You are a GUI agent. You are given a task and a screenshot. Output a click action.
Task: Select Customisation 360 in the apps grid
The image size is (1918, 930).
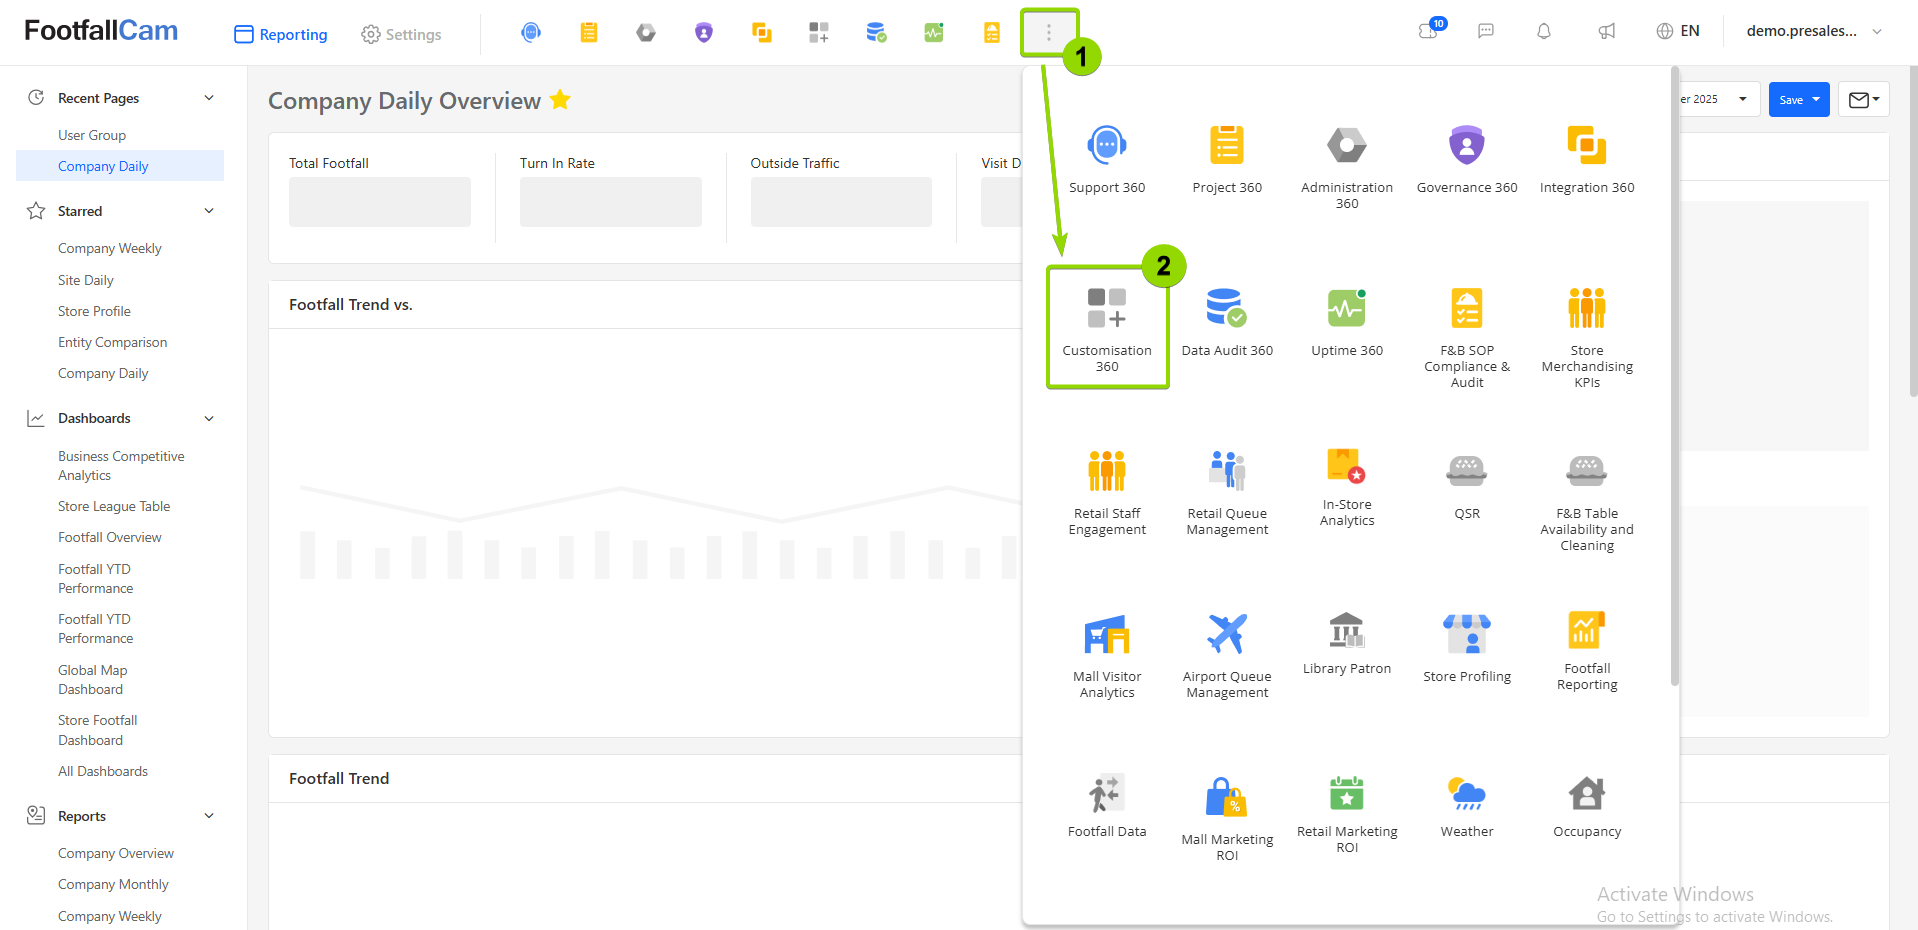1107,329
